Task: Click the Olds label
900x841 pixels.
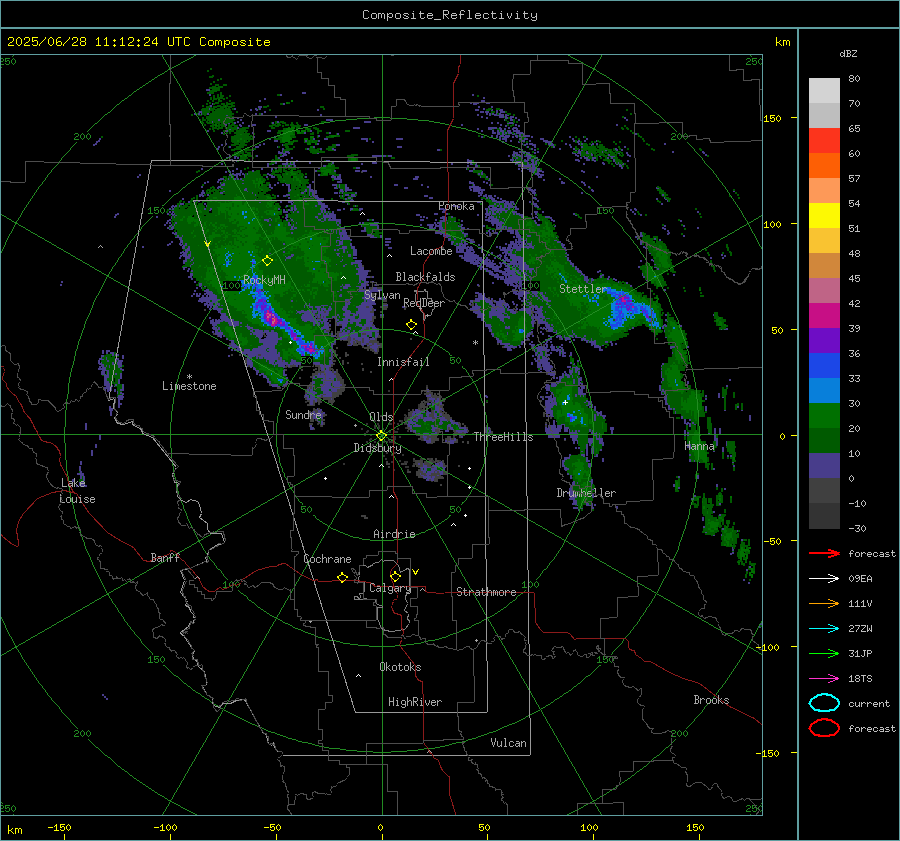Action: pos(381,417)
